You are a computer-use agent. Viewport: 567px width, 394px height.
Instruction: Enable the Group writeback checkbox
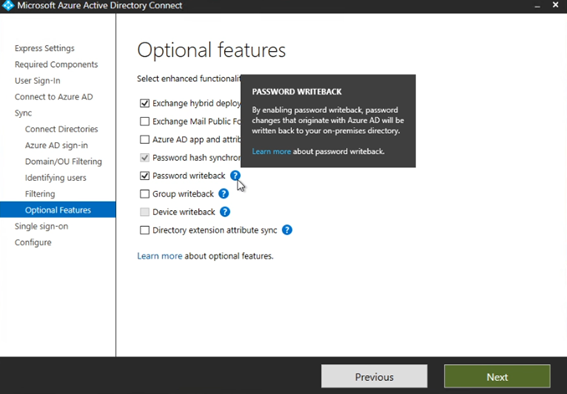pyautogui.click(x=145, y=194)
